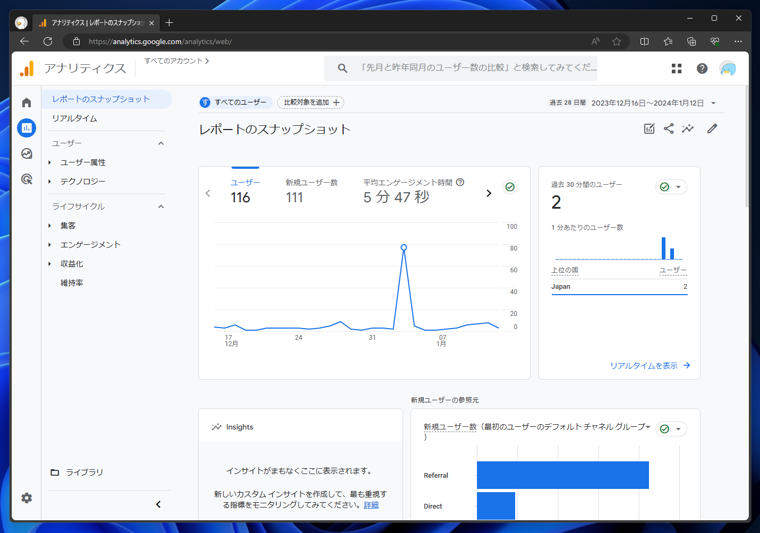Open the Home icon in left rail
Screen dimensions: 760x533
(x=27, y=102)
